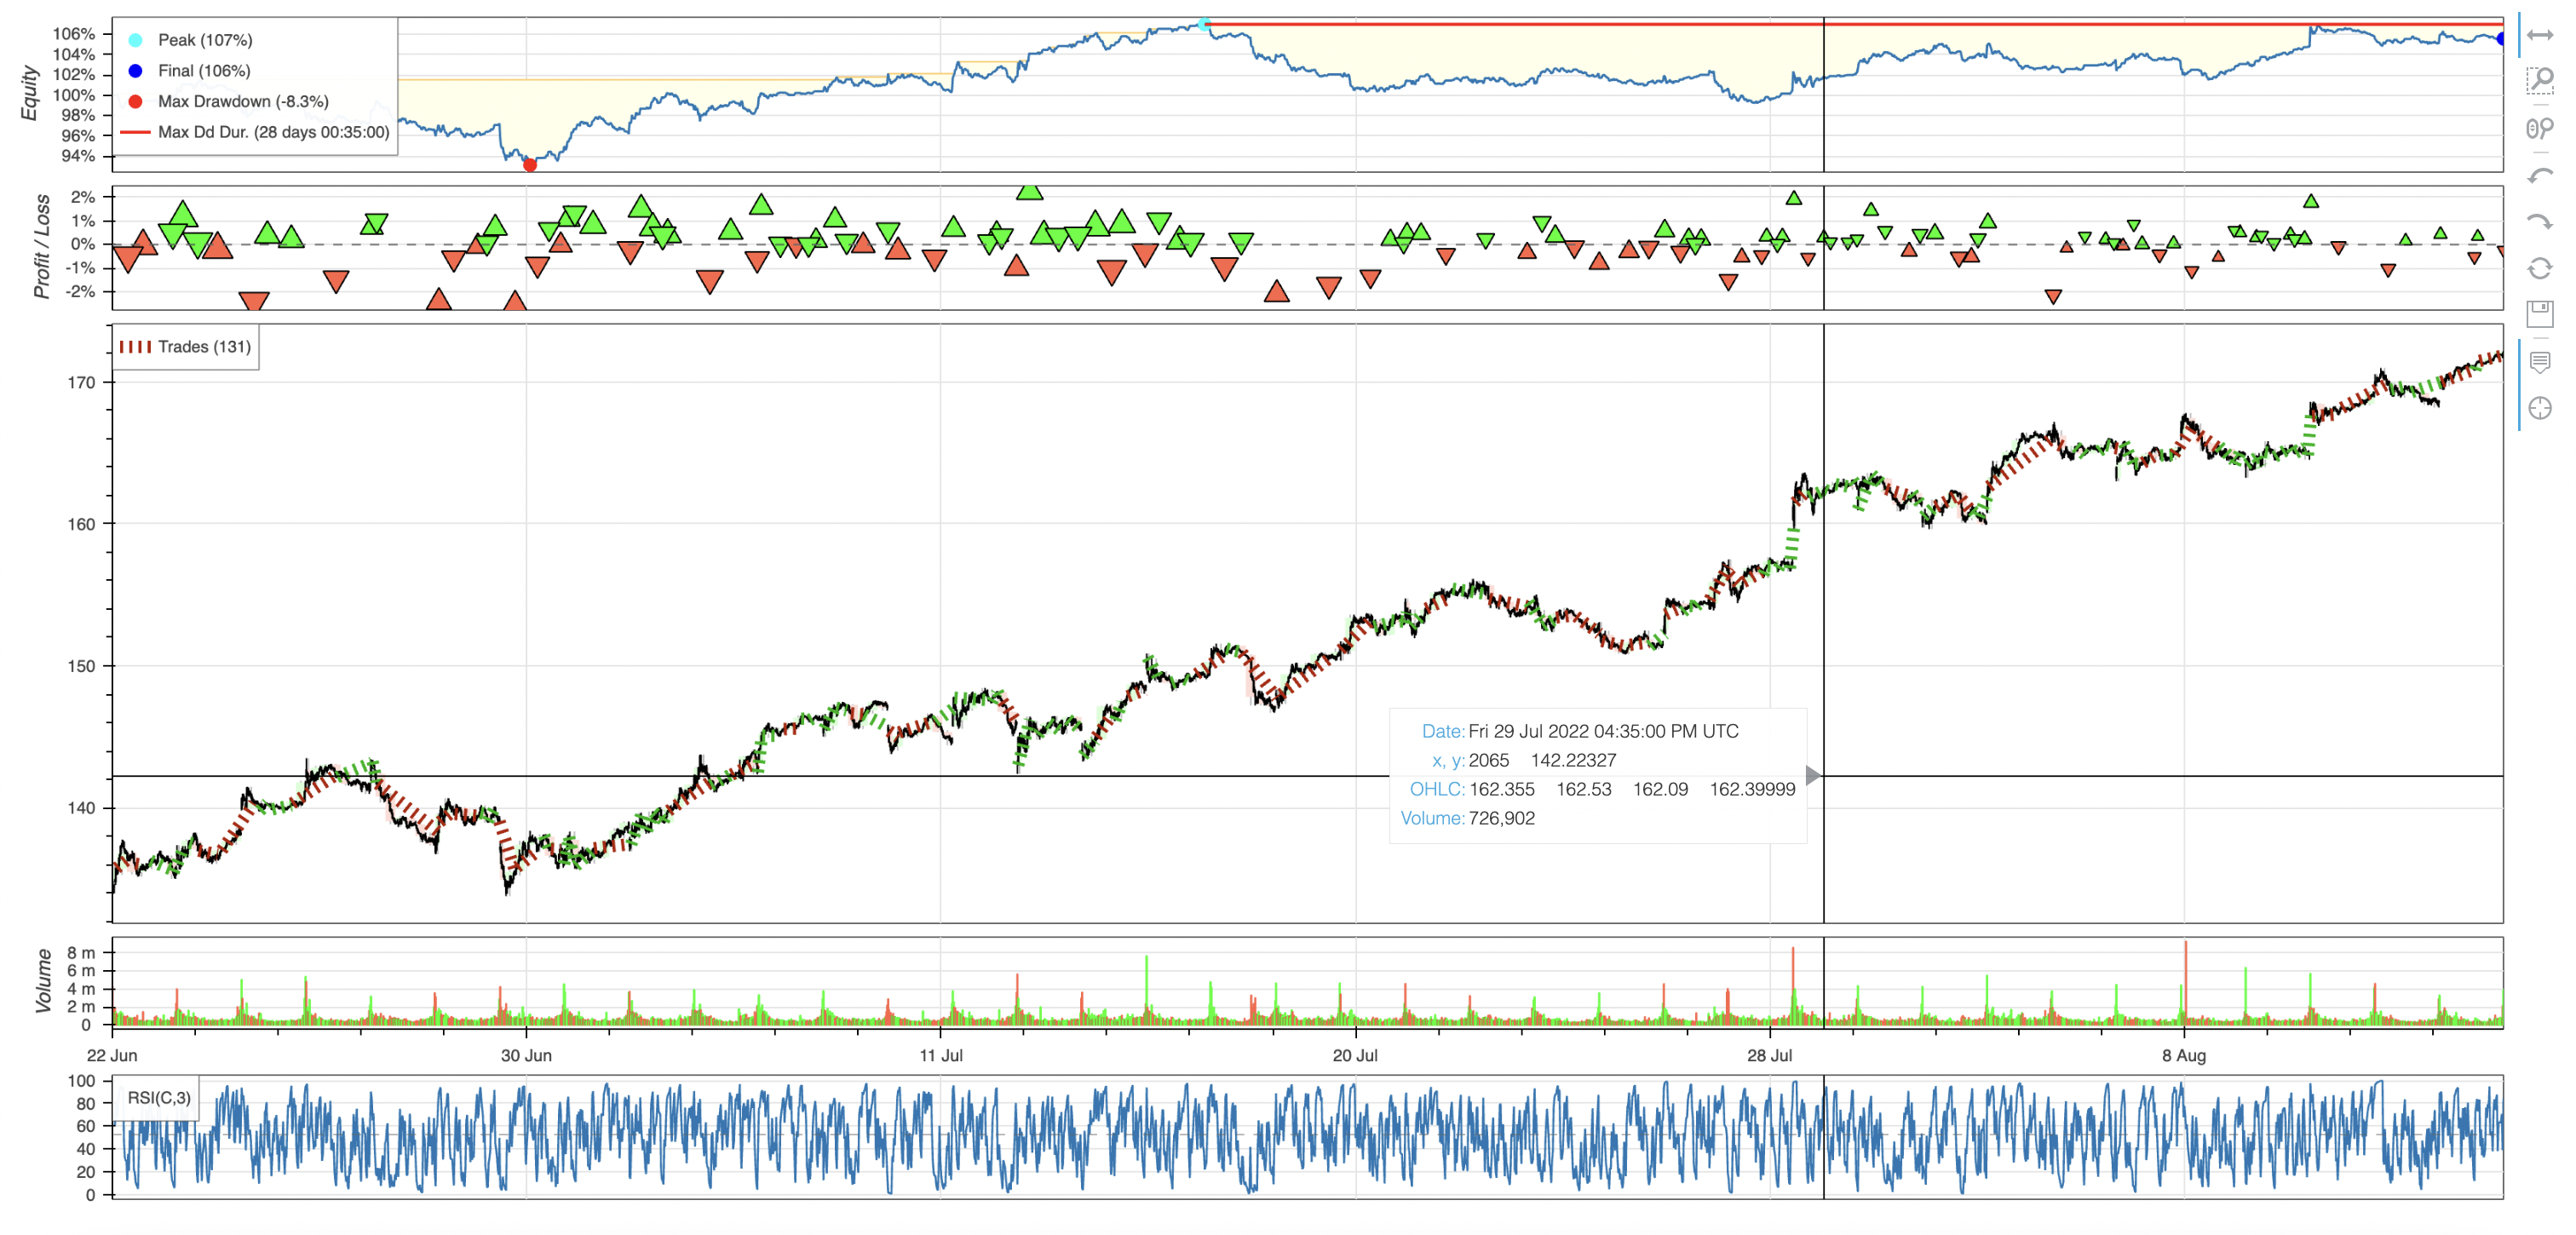This screenshot has height=1235, width=2576.
Task: Click the OHLC high value 162.53
Action: click(x=1584, y=789)
